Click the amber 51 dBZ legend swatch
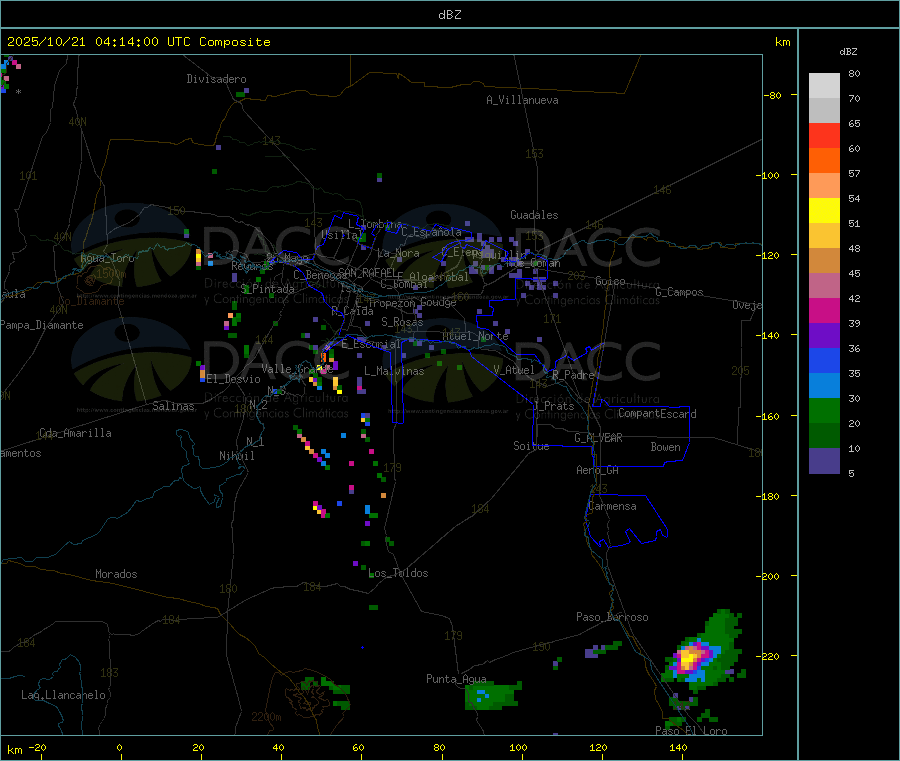Image resolution: width=900 pixels, height=761 pixels. 824,235
